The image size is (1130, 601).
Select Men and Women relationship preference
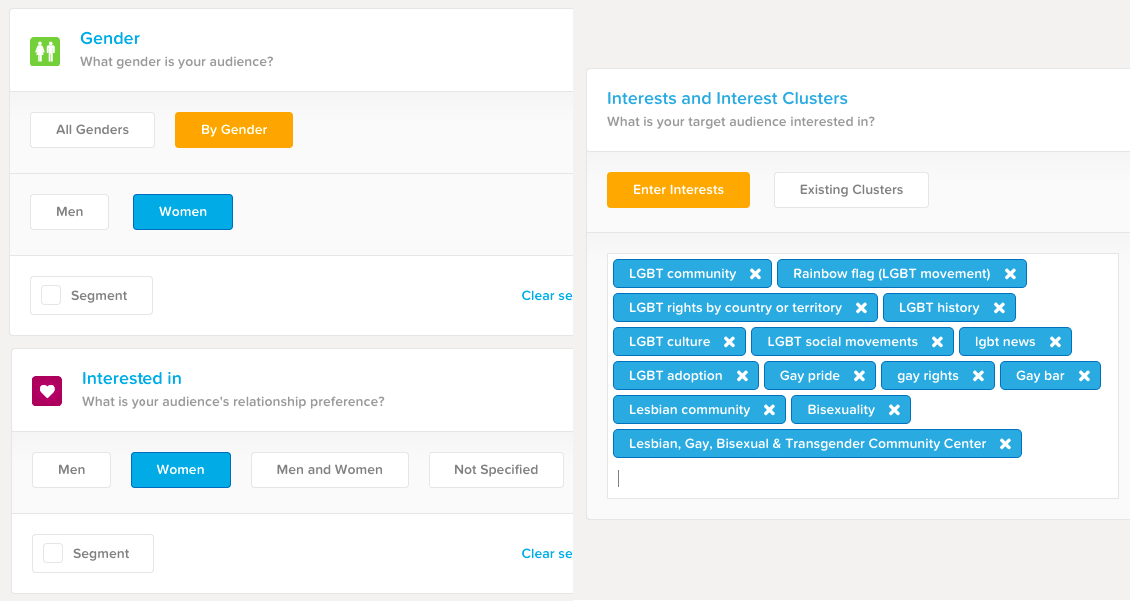329,470
